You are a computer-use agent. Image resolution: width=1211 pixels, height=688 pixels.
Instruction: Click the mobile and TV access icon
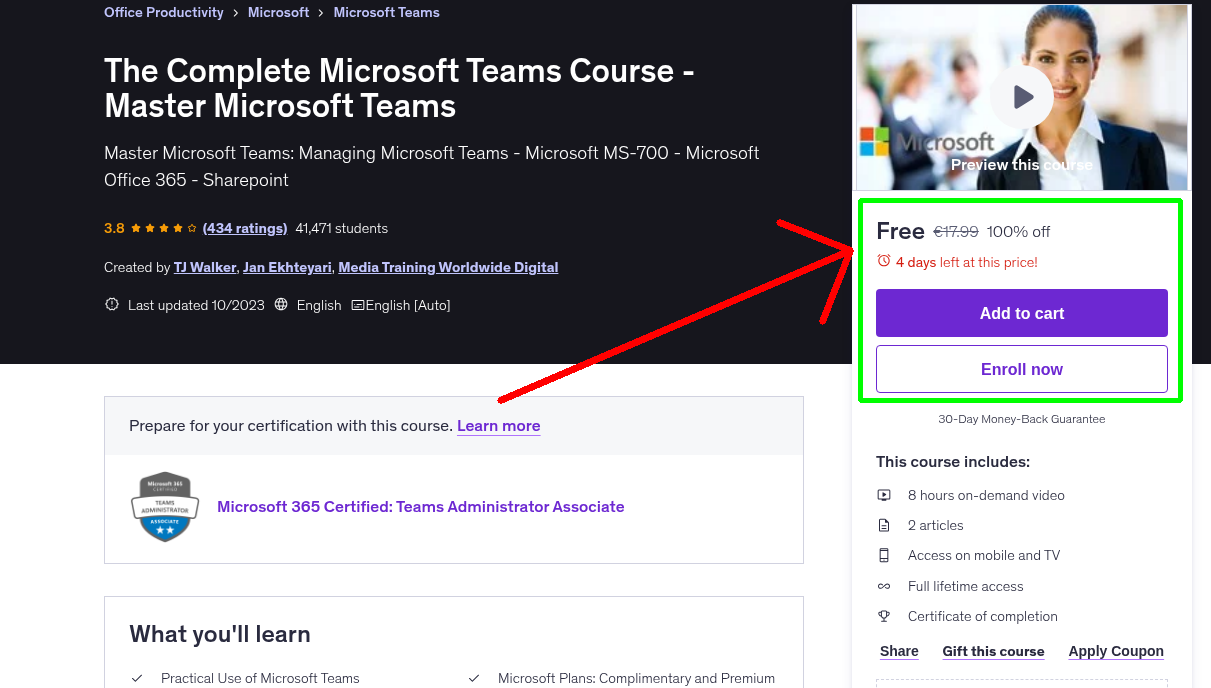tap(884, 555)
